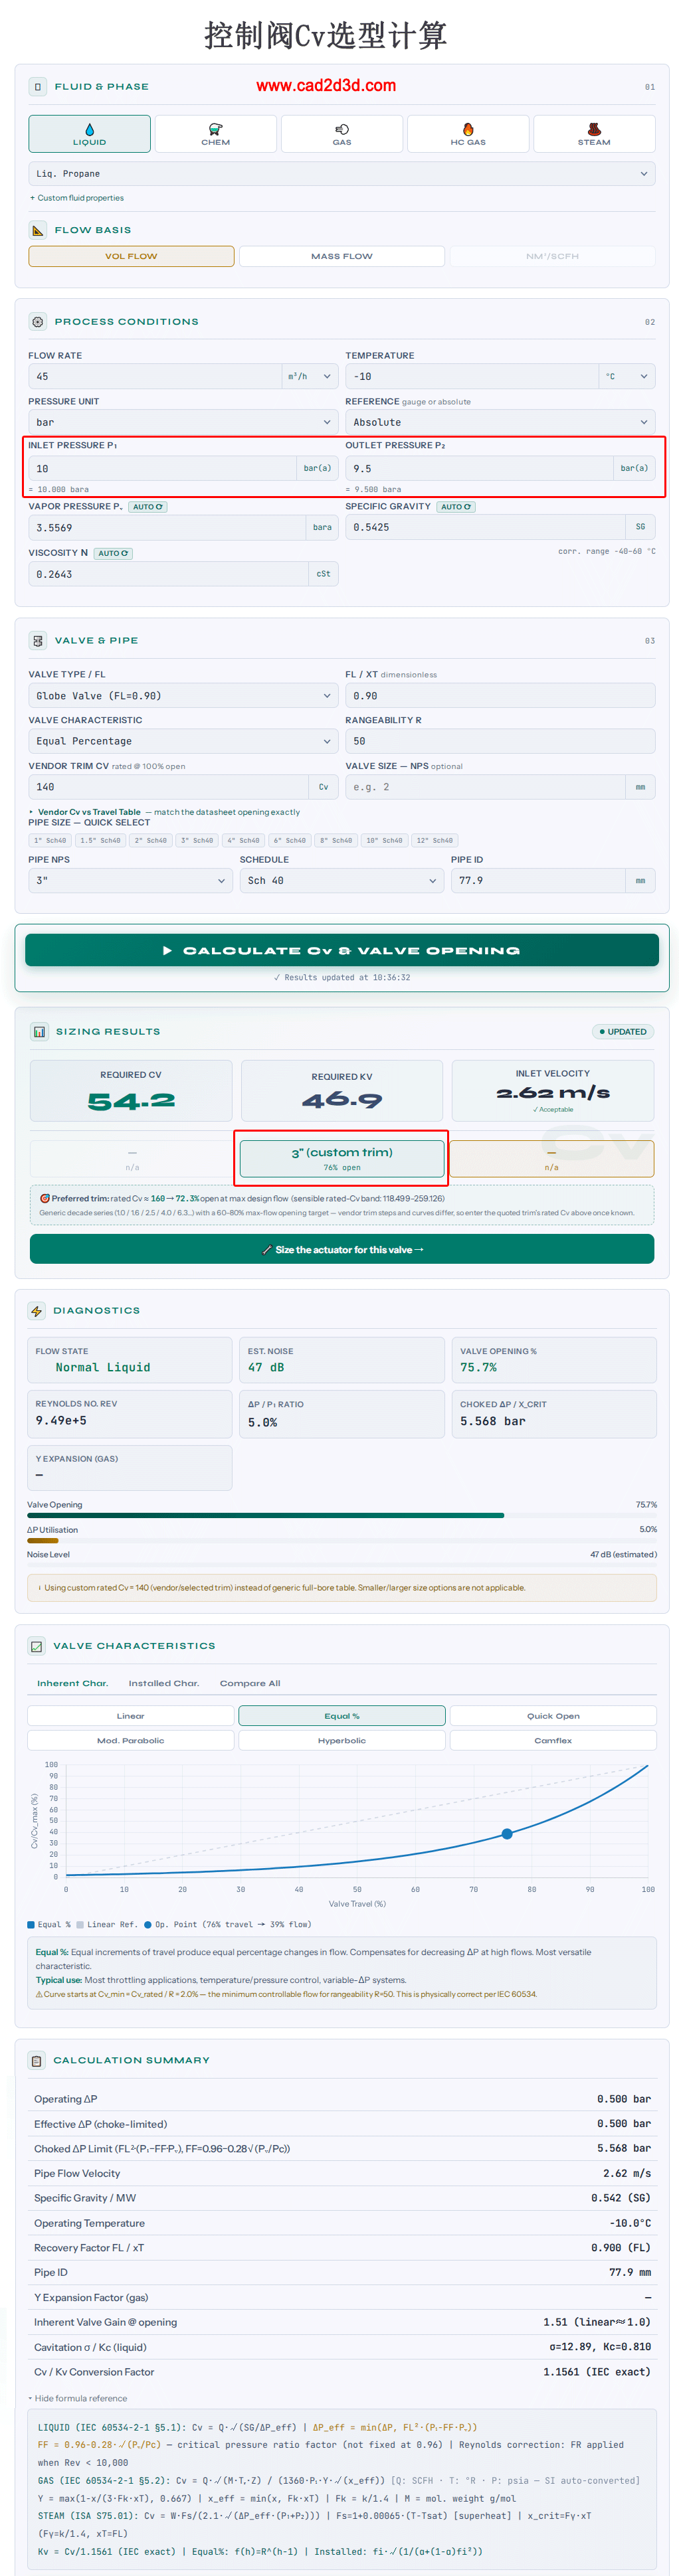Click the Diagnostics lightning icon
This screenshot has height=2576, width=679.
tap(37, 1311)
